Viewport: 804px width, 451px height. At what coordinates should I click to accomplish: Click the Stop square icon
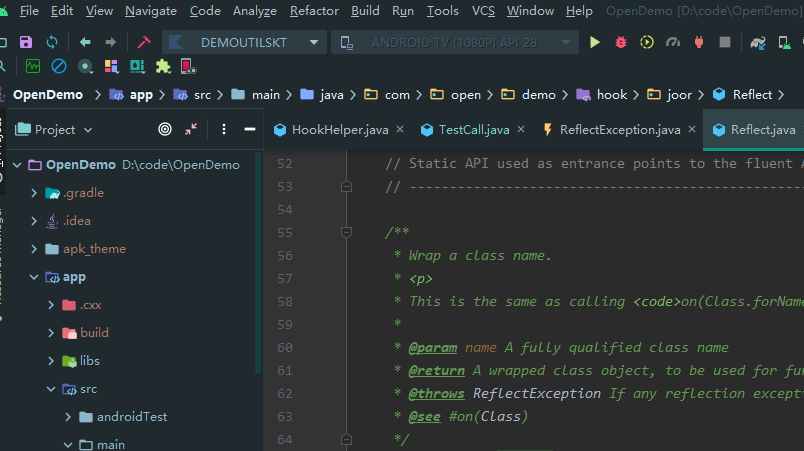[725, 42]
